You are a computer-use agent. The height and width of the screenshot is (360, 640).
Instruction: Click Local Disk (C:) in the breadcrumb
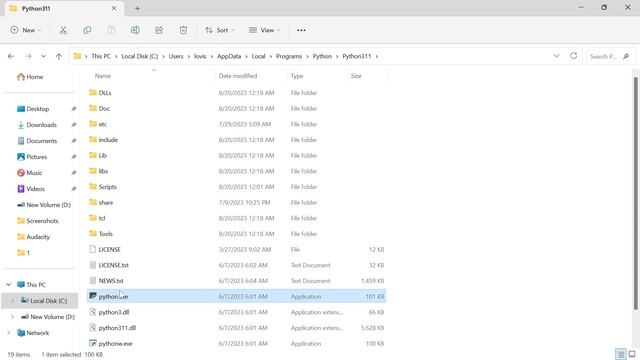pyautogui.click(x=140, y=56)
